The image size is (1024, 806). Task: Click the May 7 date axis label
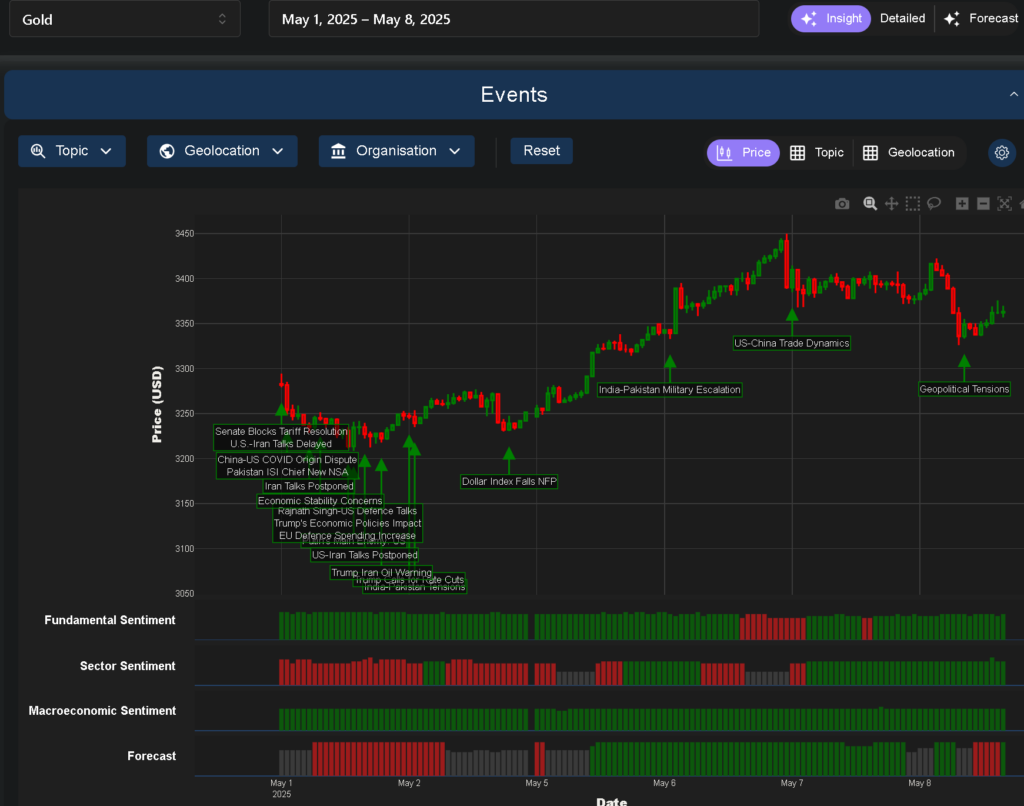[x=792, y=783]
